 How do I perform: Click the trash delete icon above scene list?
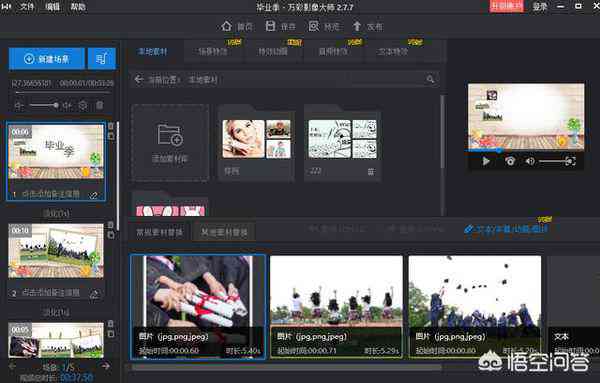[x=99, y=105]
